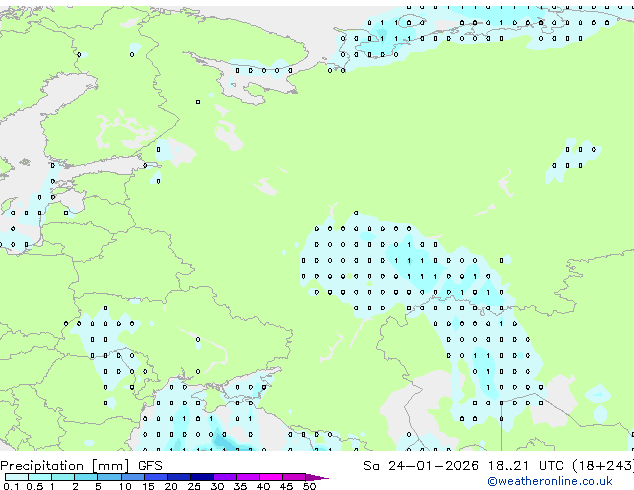Click the legend value label '45'
The width and height of the screenshot is (634, 490).
tap(286, 486)
